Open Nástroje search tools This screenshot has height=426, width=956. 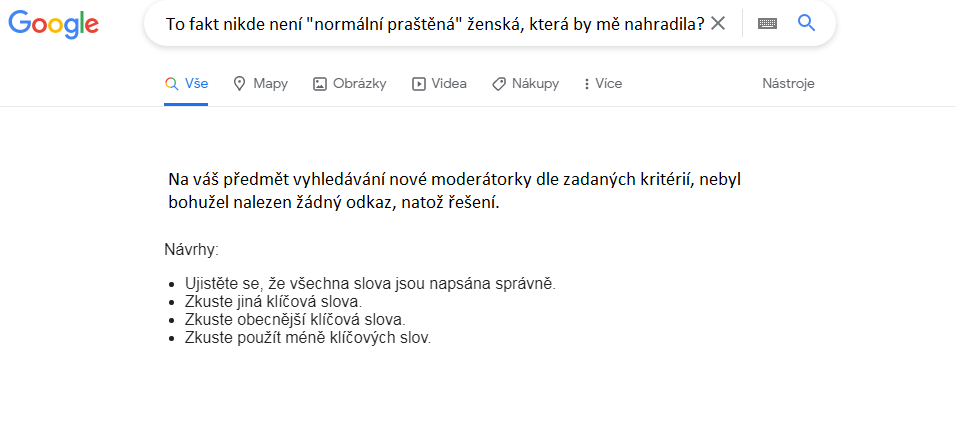[x=788, y=84]
